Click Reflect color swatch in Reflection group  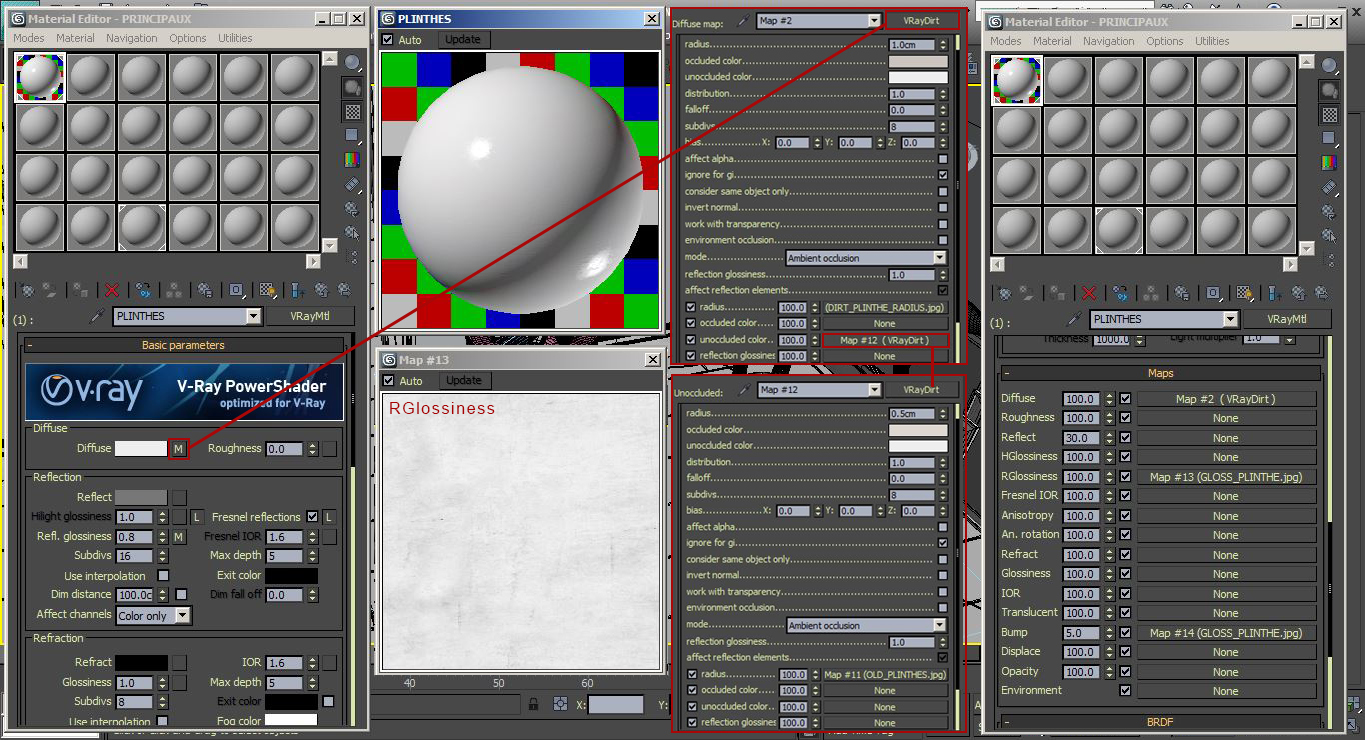140,497
